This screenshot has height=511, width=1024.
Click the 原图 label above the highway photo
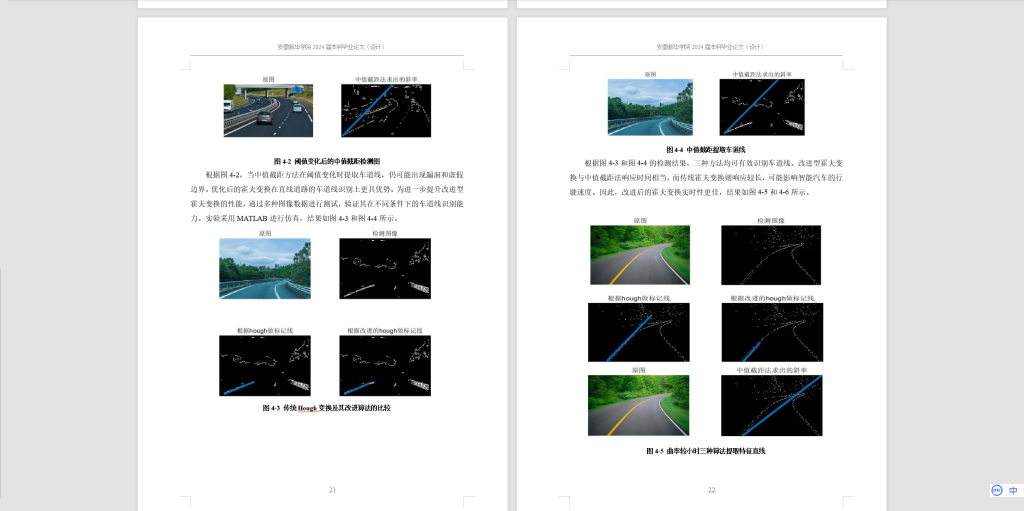click(268, 79)
